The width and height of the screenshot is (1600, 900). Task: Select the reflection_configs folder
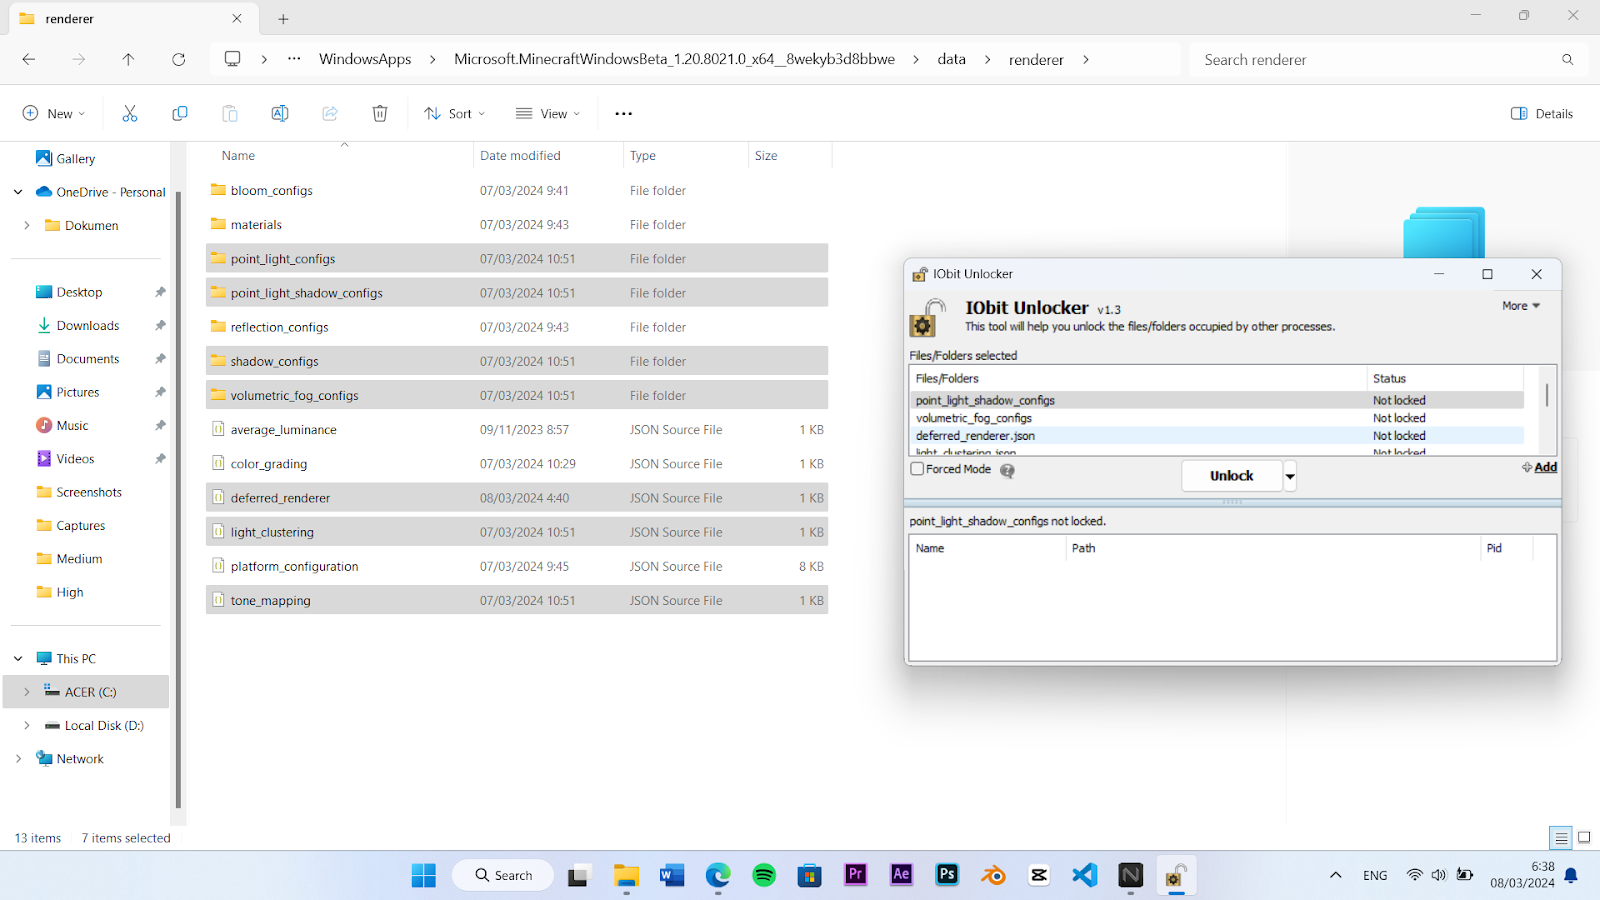517,328
